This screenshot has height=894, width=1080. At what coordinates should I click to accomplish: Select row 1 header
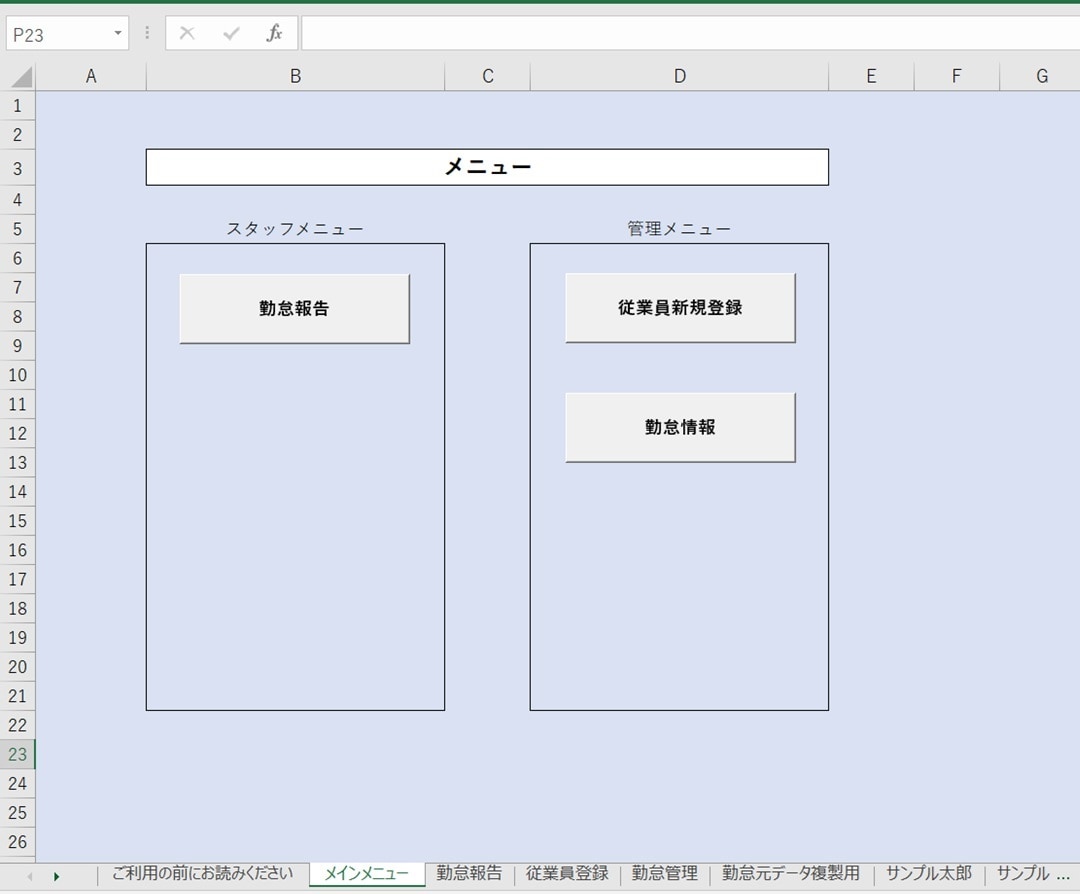coord(17,106)
